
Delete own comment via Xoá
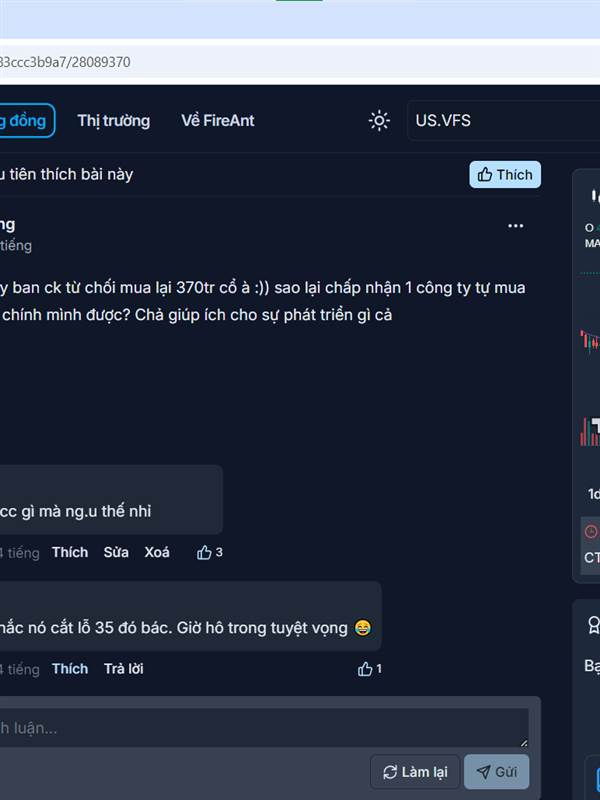coord(157,553)
